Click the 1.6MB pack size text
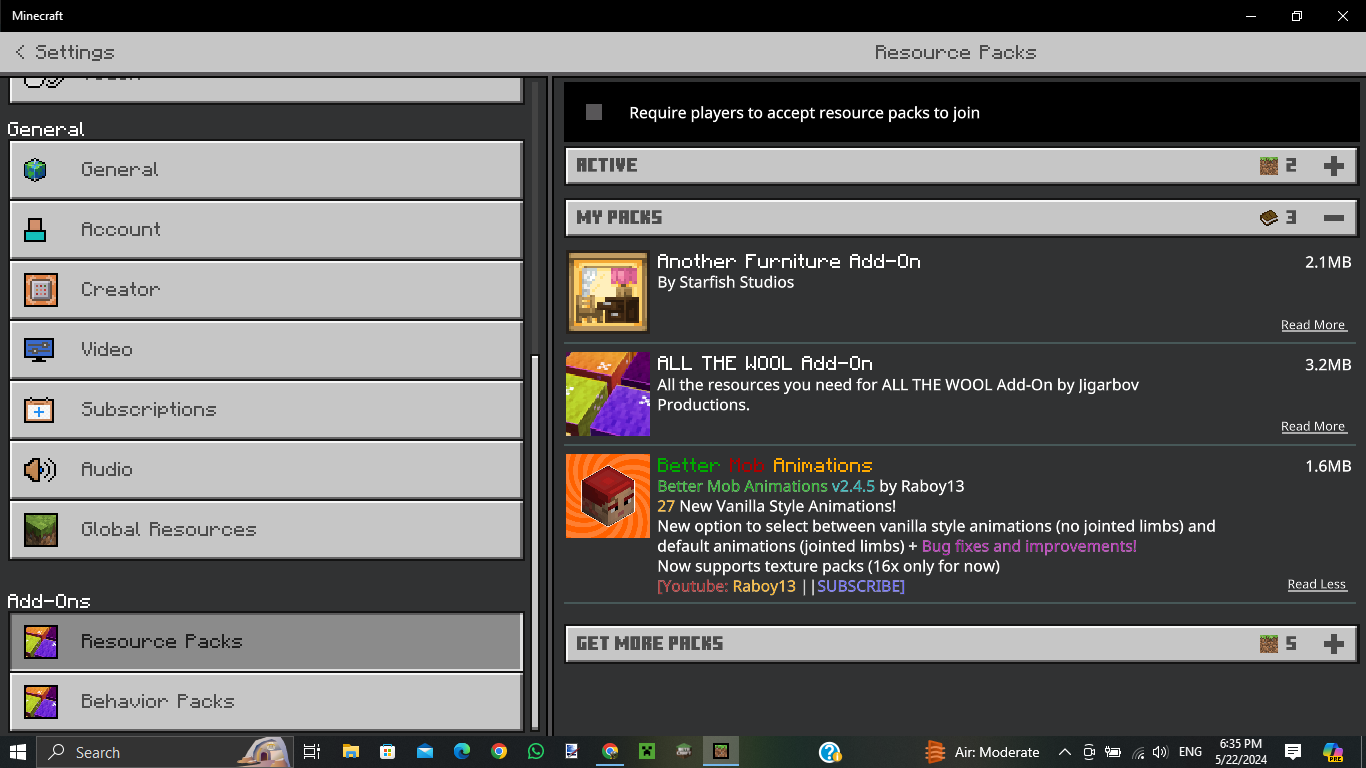The image size is (1366, 768). point(1328,466)
